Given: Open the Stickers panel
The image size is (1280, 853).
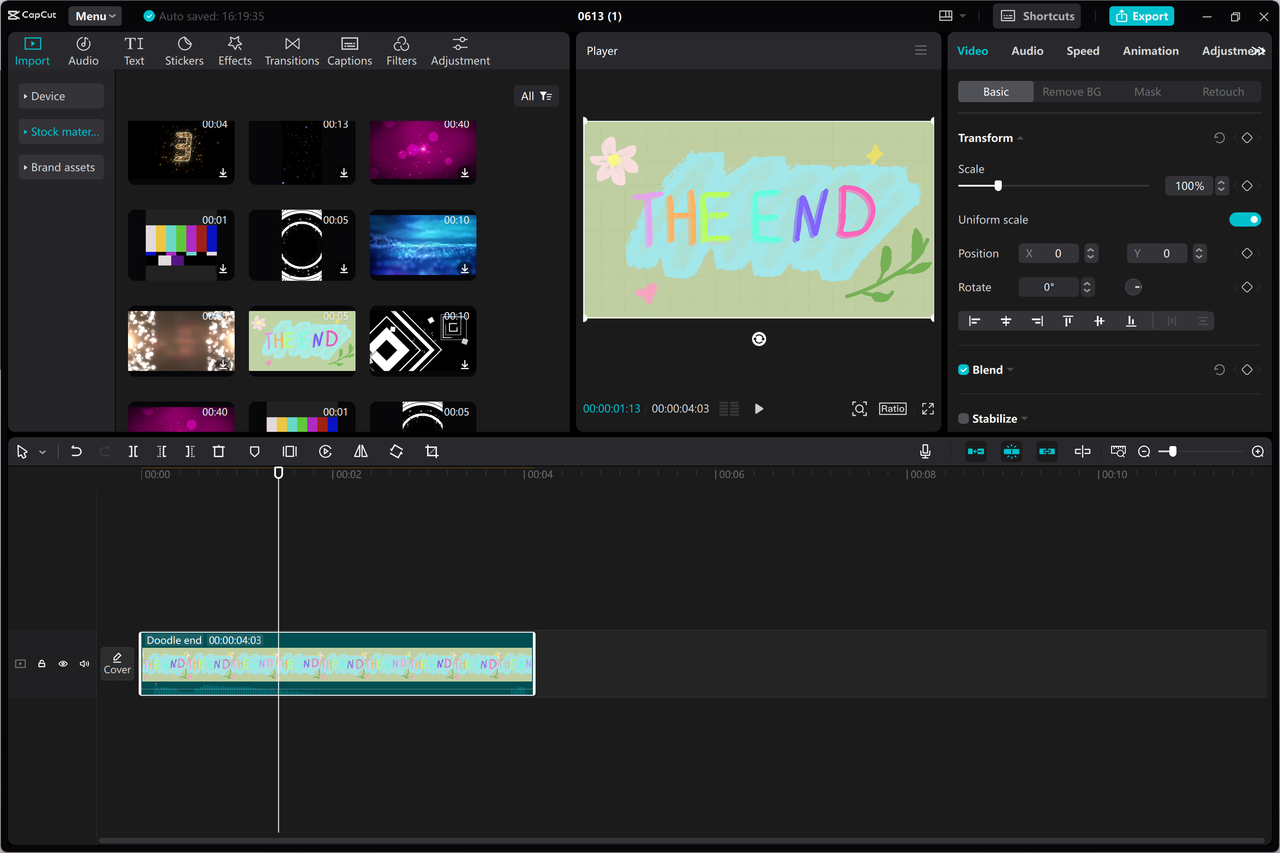Looking at the screenshot, I should tap(184, 50).
